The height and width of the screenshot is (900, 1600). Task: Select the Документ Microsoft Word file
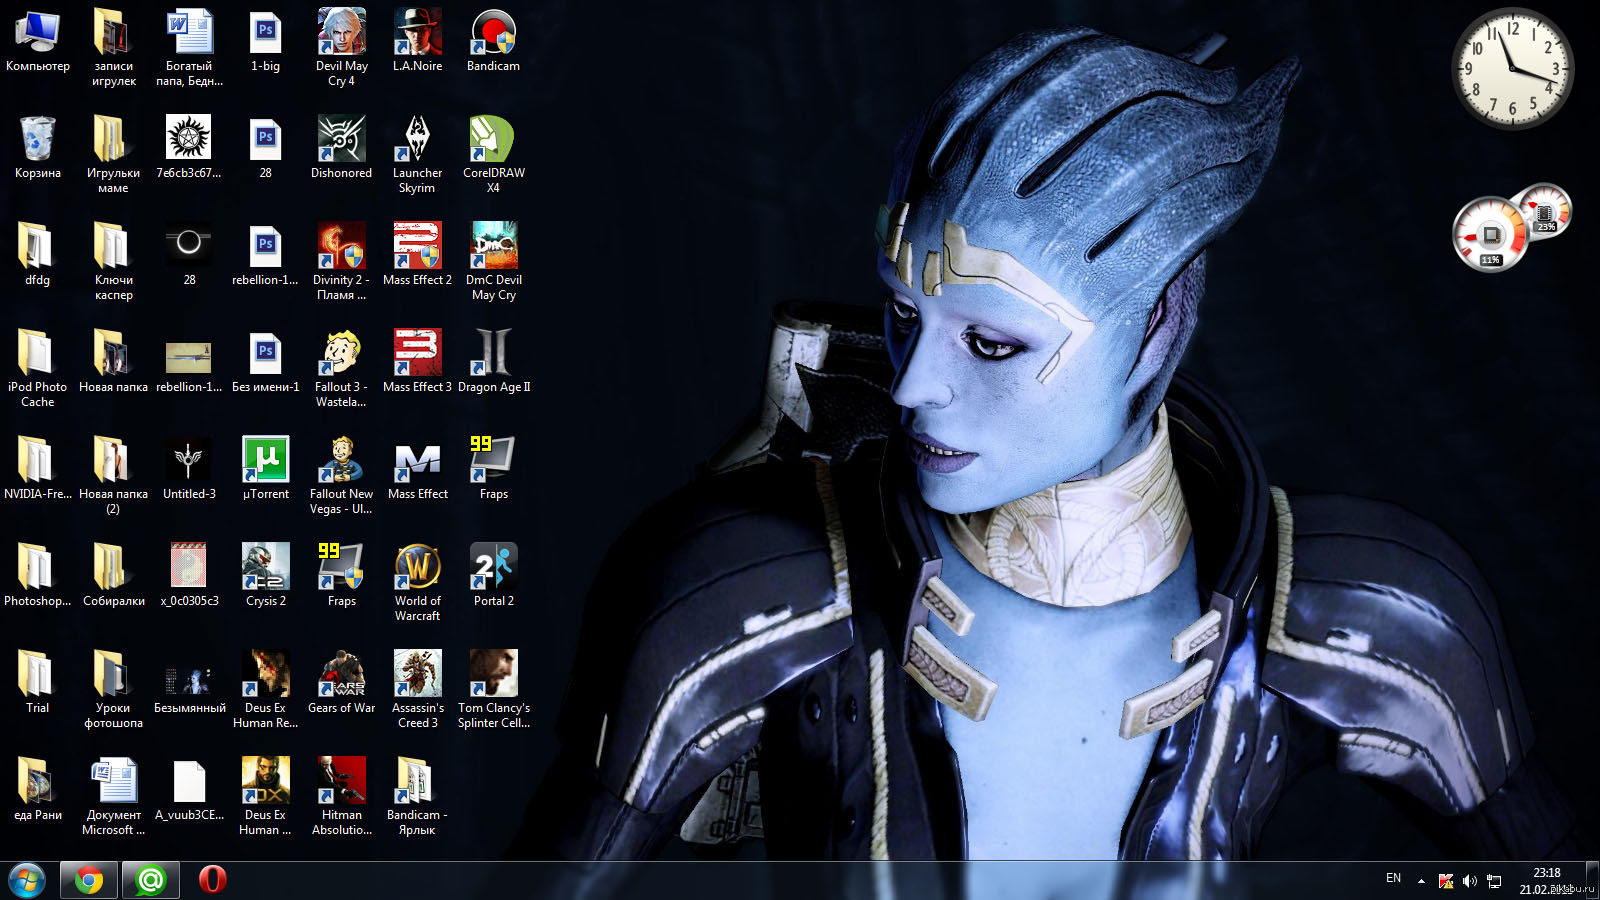tap(114, 796)
